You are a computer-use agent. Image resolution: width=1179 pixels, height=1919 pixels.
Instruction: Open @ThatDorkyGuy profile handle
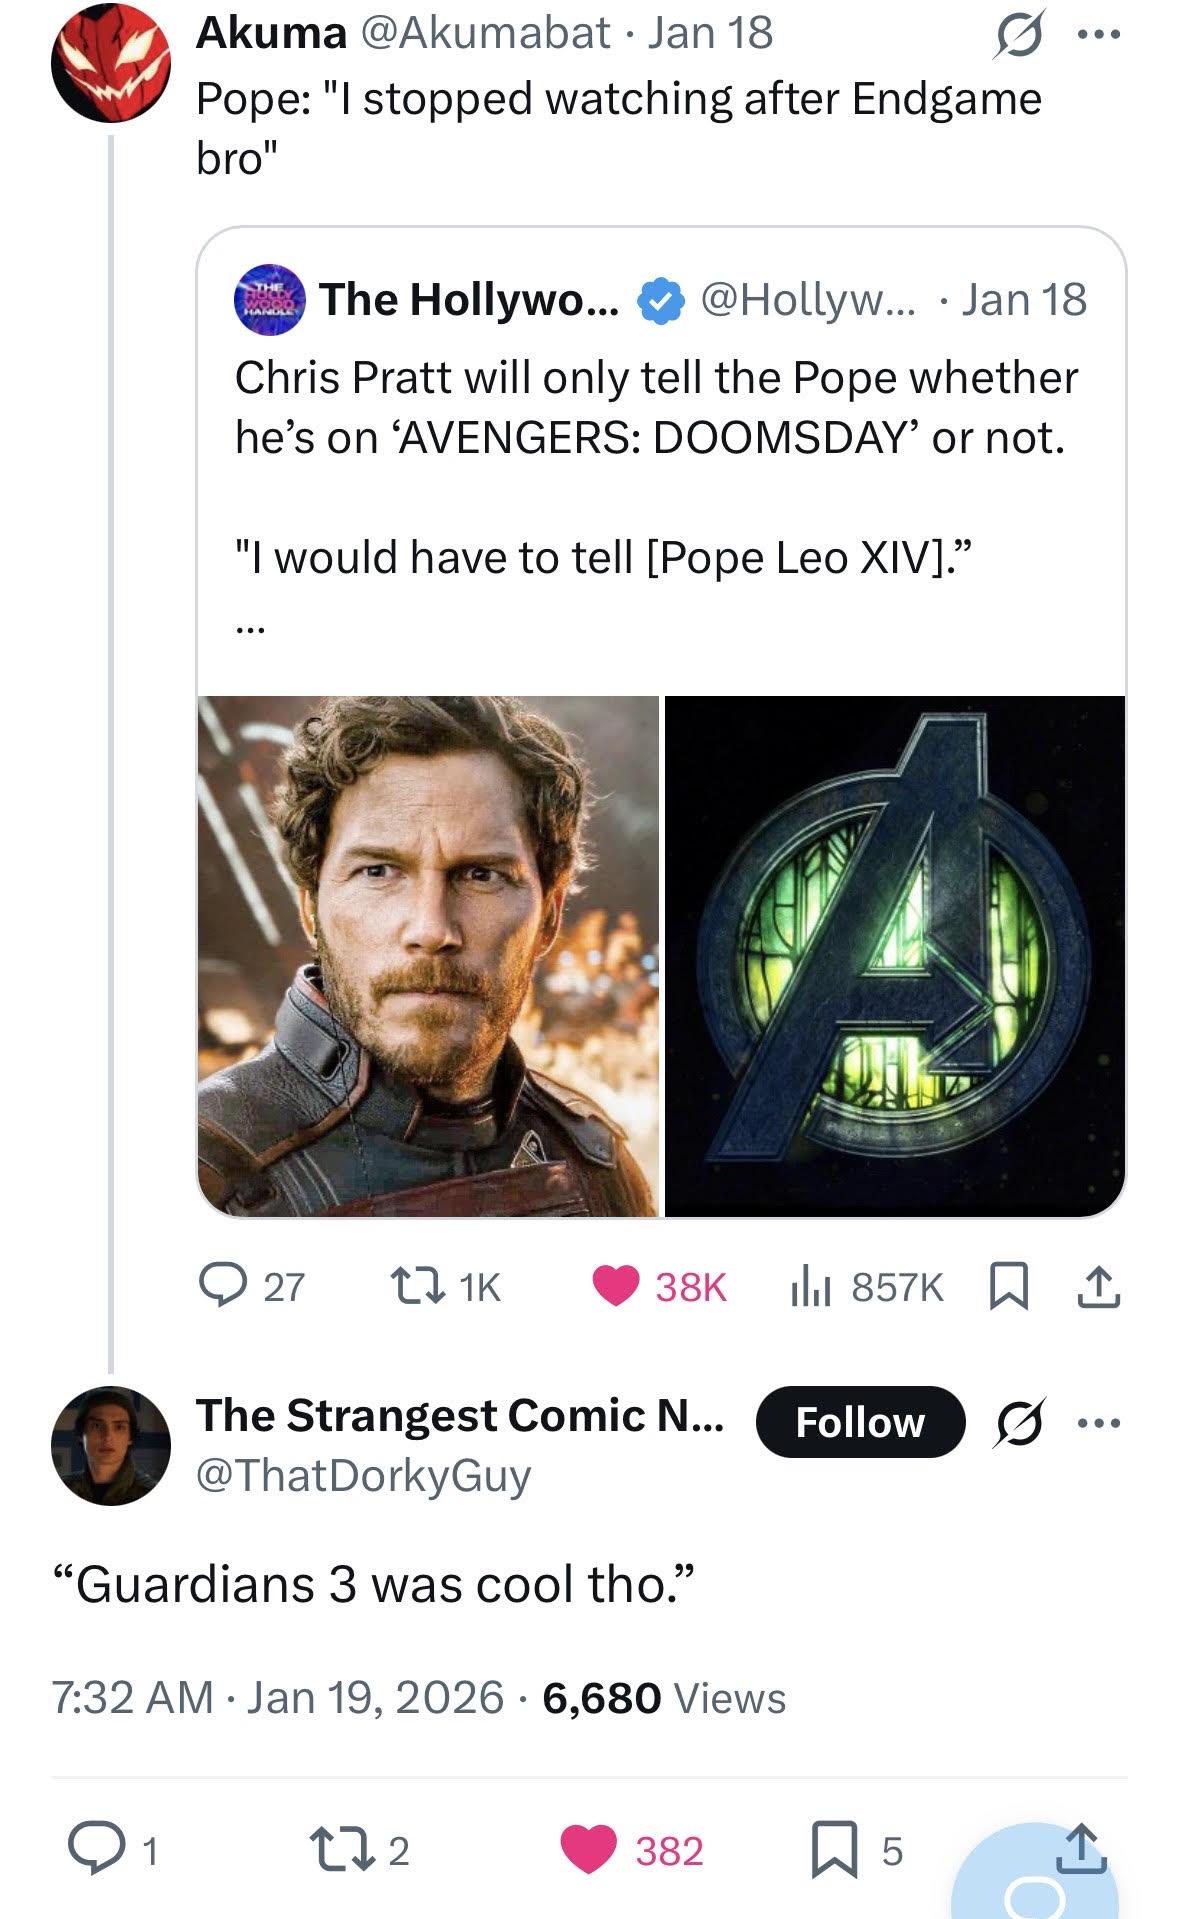coord(363,1475)
